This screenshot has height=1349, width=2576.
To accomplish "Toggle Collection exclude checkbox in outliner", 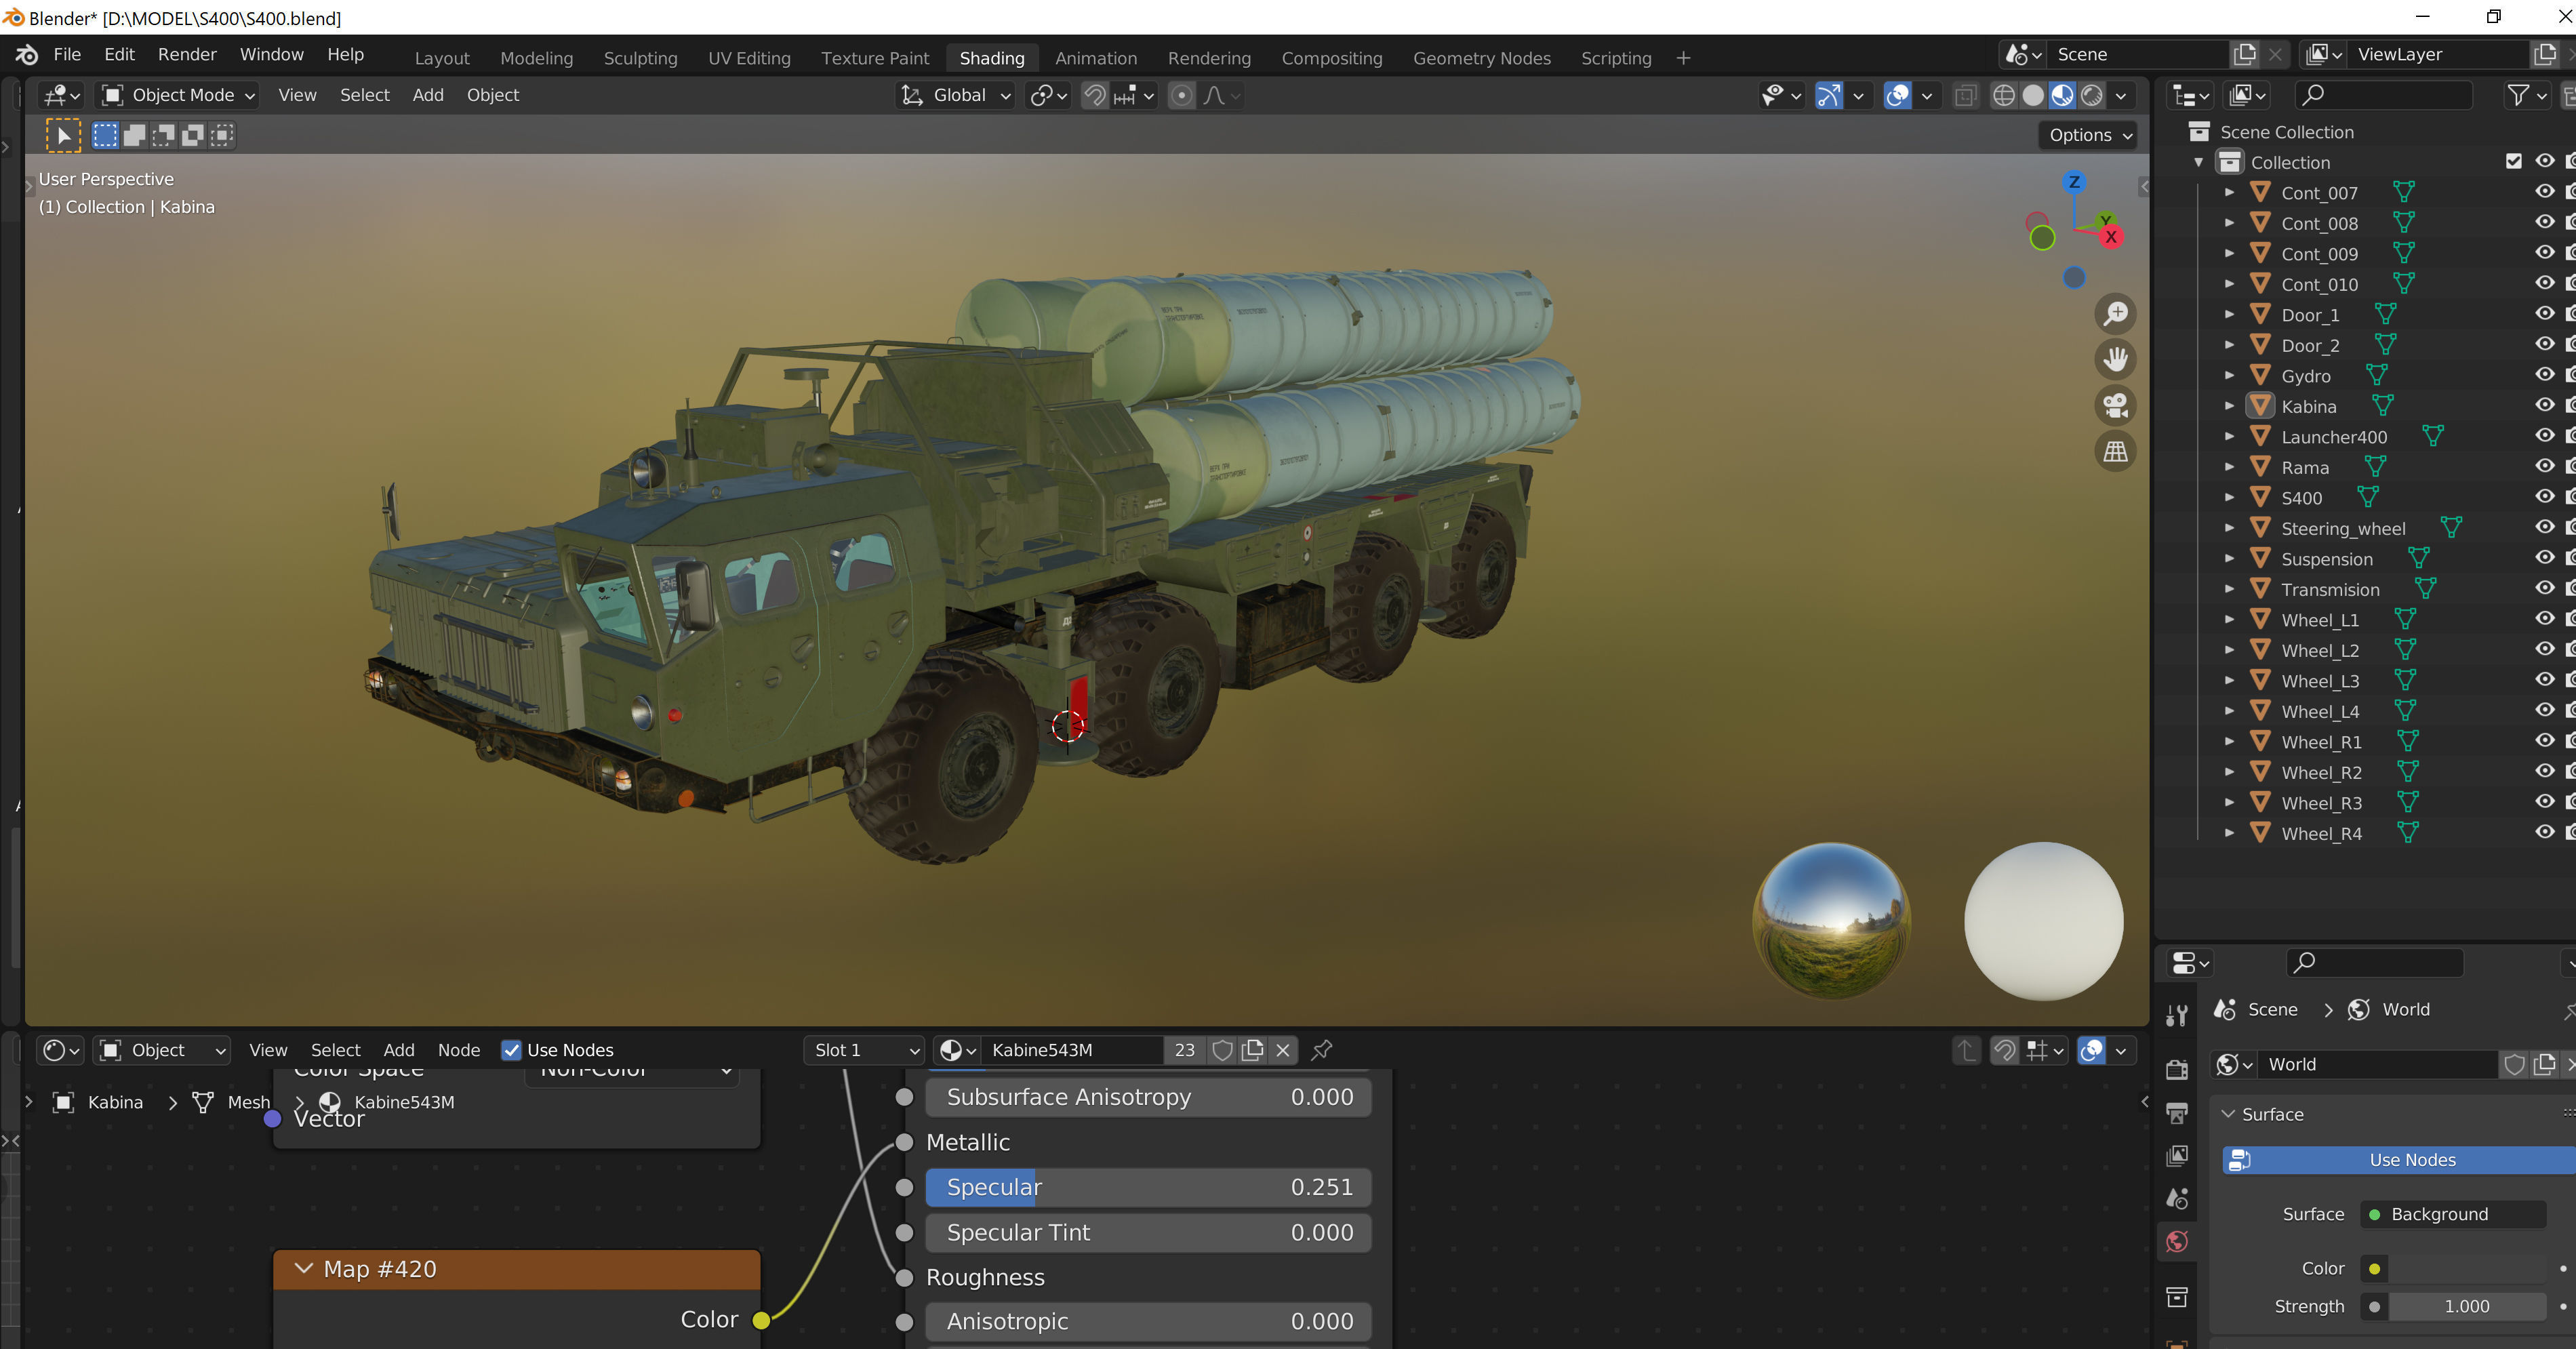I will [2514, 161].
